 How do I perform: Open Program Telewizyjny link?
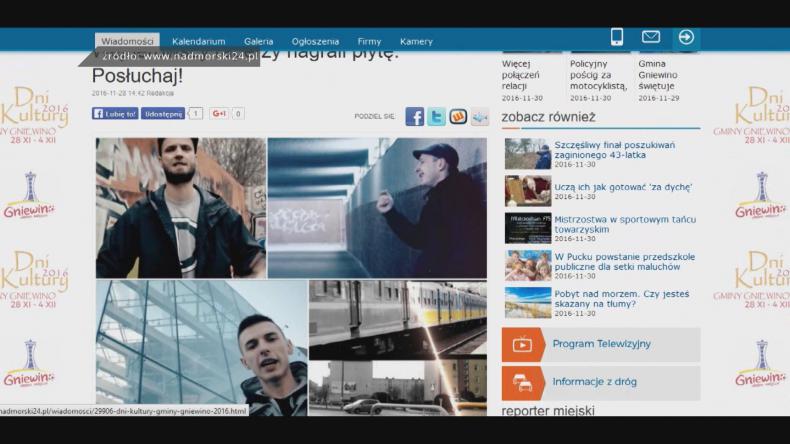602,344
